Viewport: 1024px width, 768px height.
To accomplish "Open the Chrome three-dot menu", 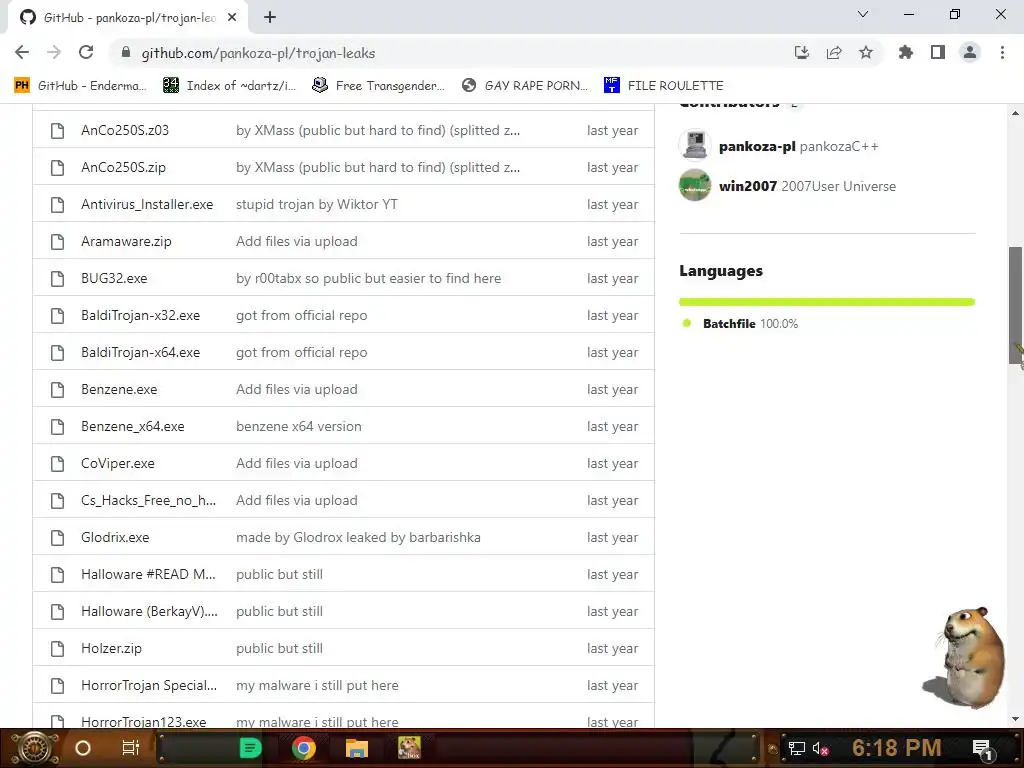I will 1002,52.
